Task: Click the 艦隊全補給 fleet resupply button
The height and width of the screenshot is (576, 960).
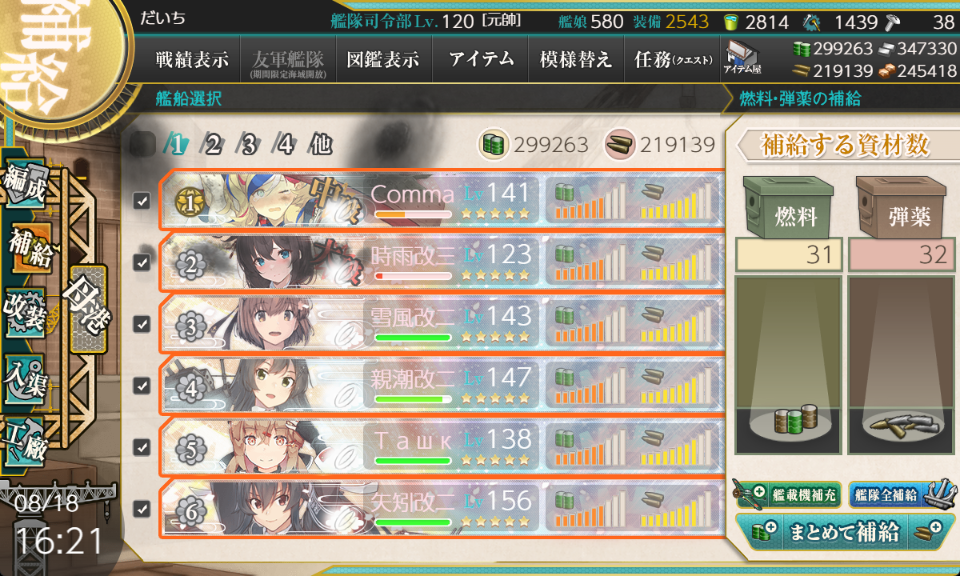Action: point(901,494)
